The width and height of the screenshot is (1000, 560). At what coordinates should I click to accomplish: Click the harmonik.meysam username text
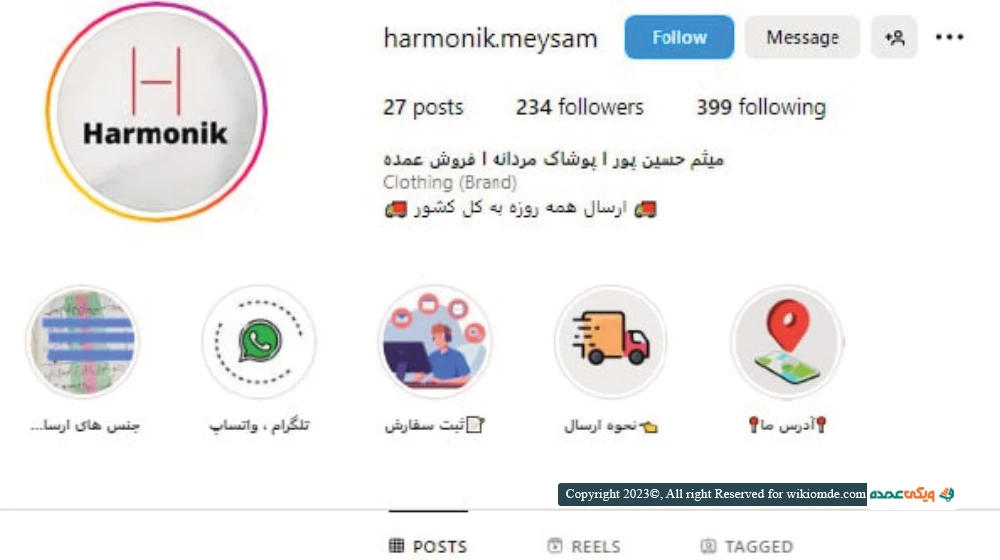click(x=490, y=38)
